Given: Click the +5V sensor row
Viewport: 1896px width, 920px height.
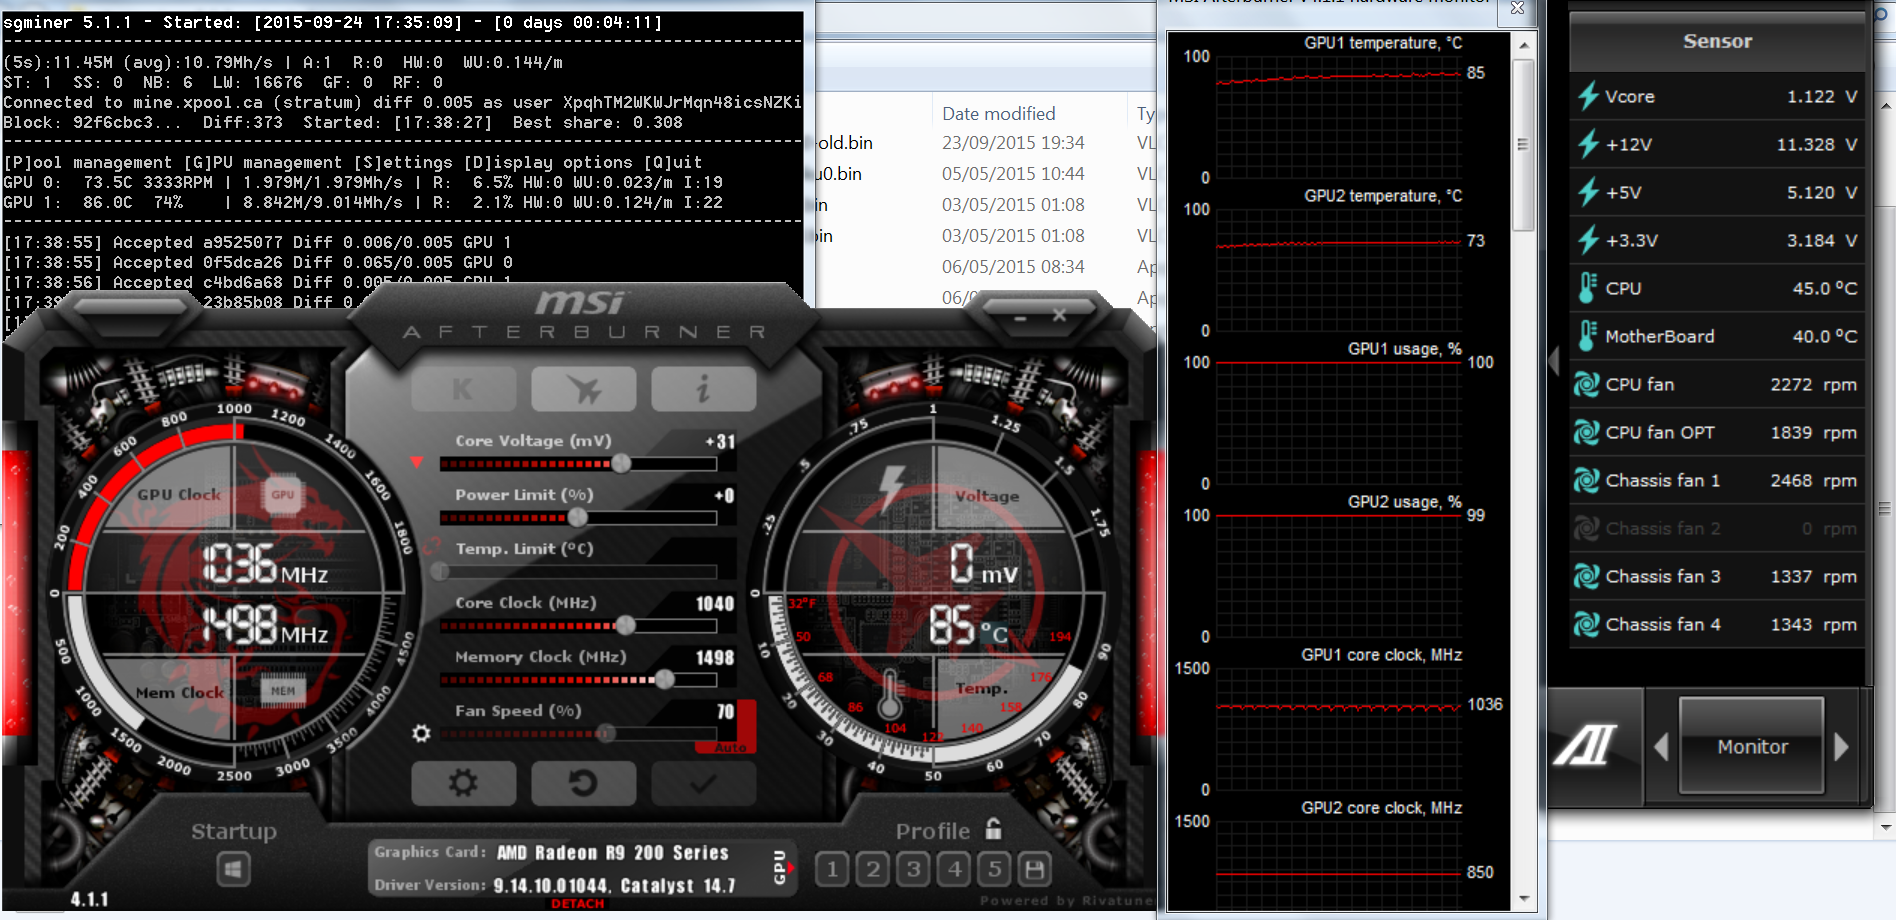Looking at the screenshot, I should (x=1717, y=192).
